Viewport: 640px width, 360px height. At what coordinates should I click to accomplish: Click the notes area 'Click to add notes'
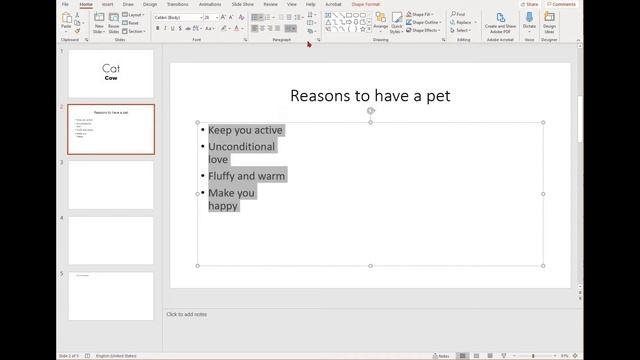pyautogui.click(x=187, y=314)
